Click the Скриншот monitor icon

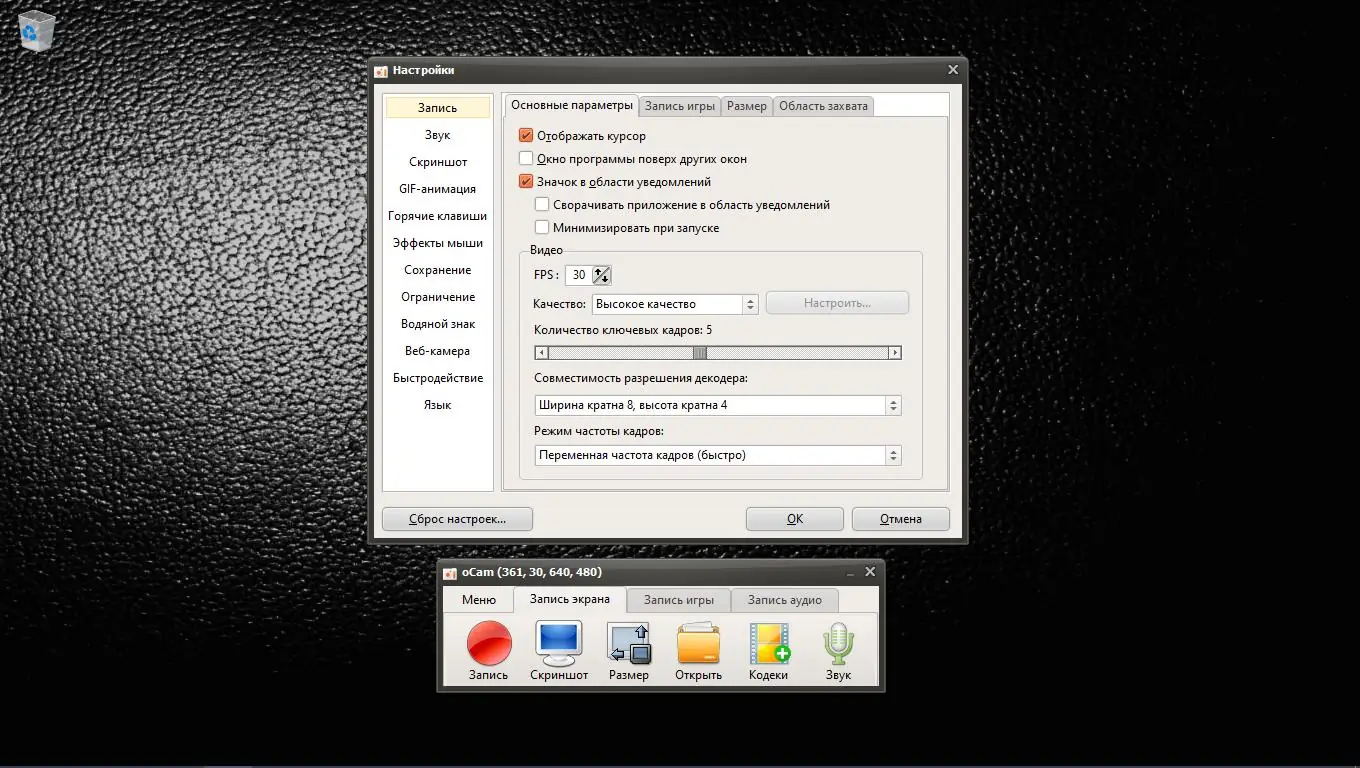(558, 643)
